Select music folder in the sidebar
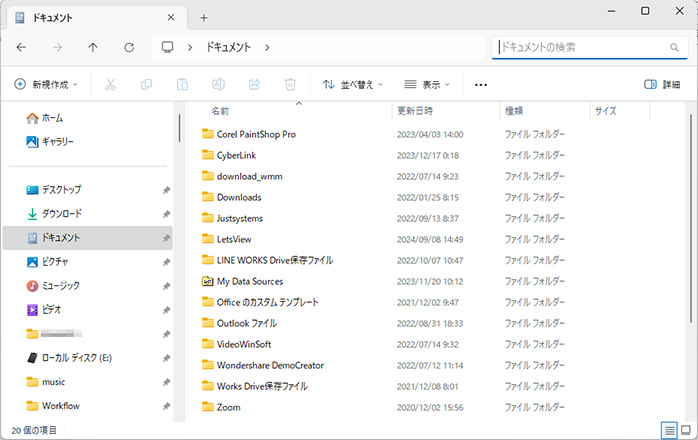Image resolution: width=698 pixels, height=440 pixels. point(88,382)
